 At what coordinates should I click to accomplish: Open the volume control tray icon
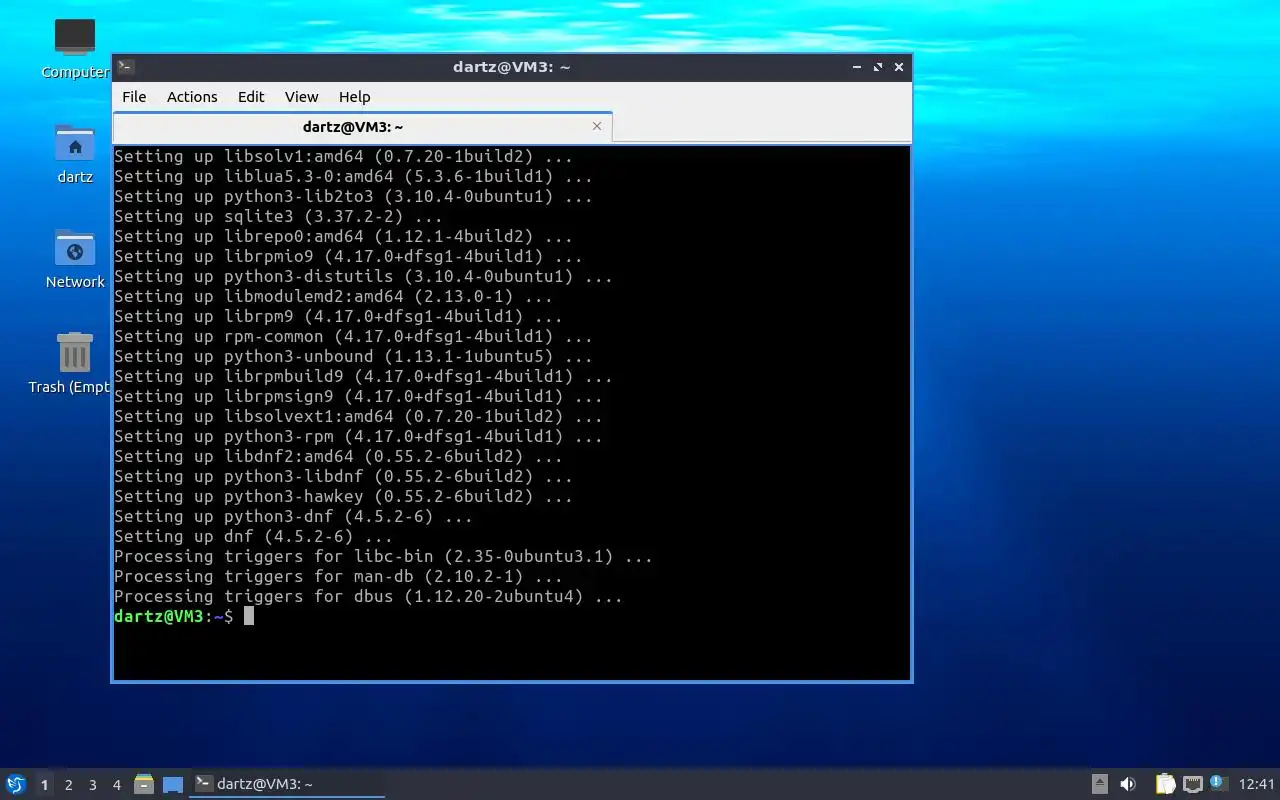click(x=1128, y=784)
